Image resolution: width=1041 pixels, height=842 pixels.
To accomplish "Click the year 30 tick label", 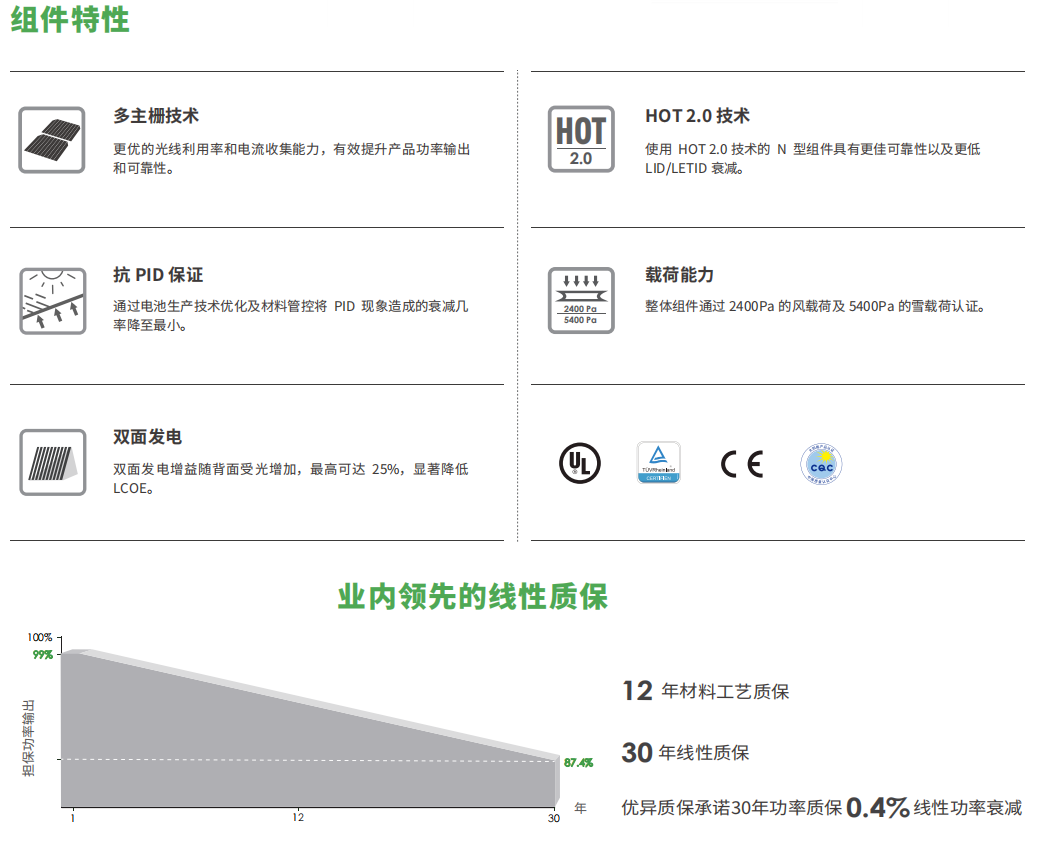I will 554,818.
